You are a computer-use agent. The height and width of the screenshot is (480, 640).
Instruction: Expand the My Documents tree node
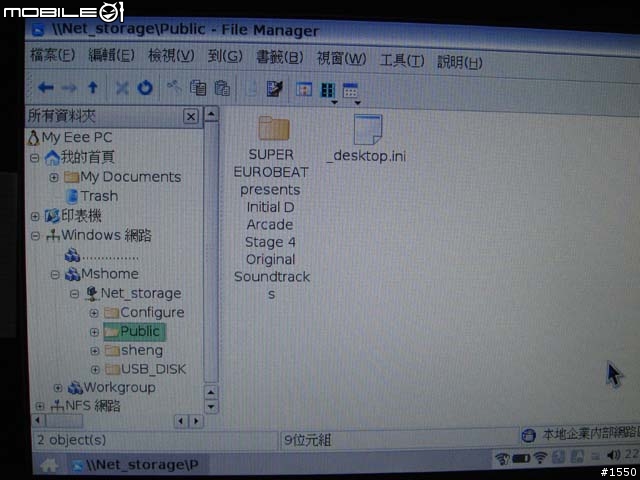(x=54, y=178)
